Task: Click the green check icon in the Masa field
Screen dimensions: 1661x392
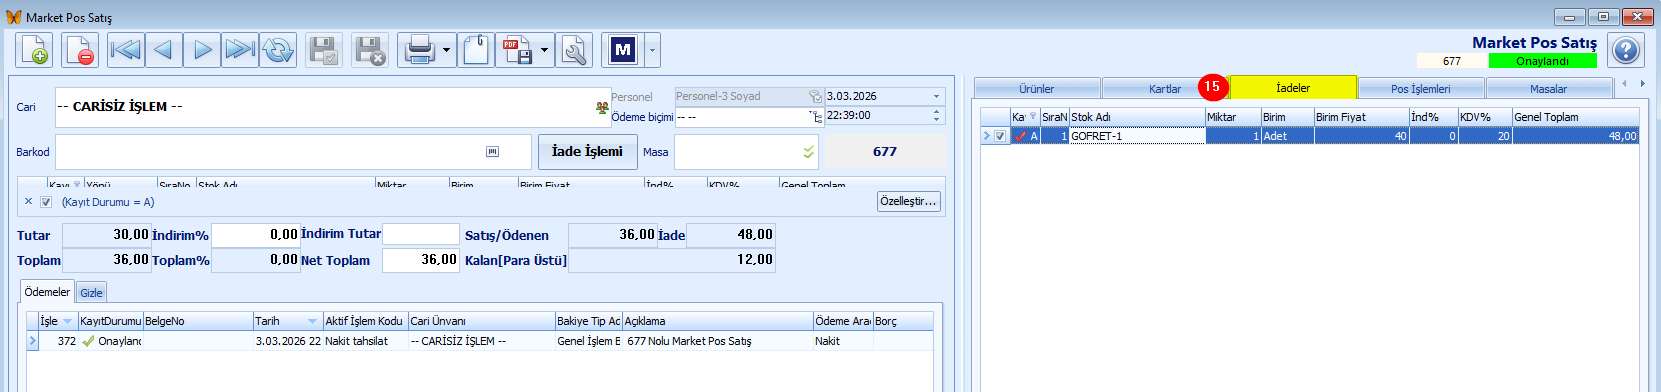Action: pyautogui.click(x=809, y=152)
